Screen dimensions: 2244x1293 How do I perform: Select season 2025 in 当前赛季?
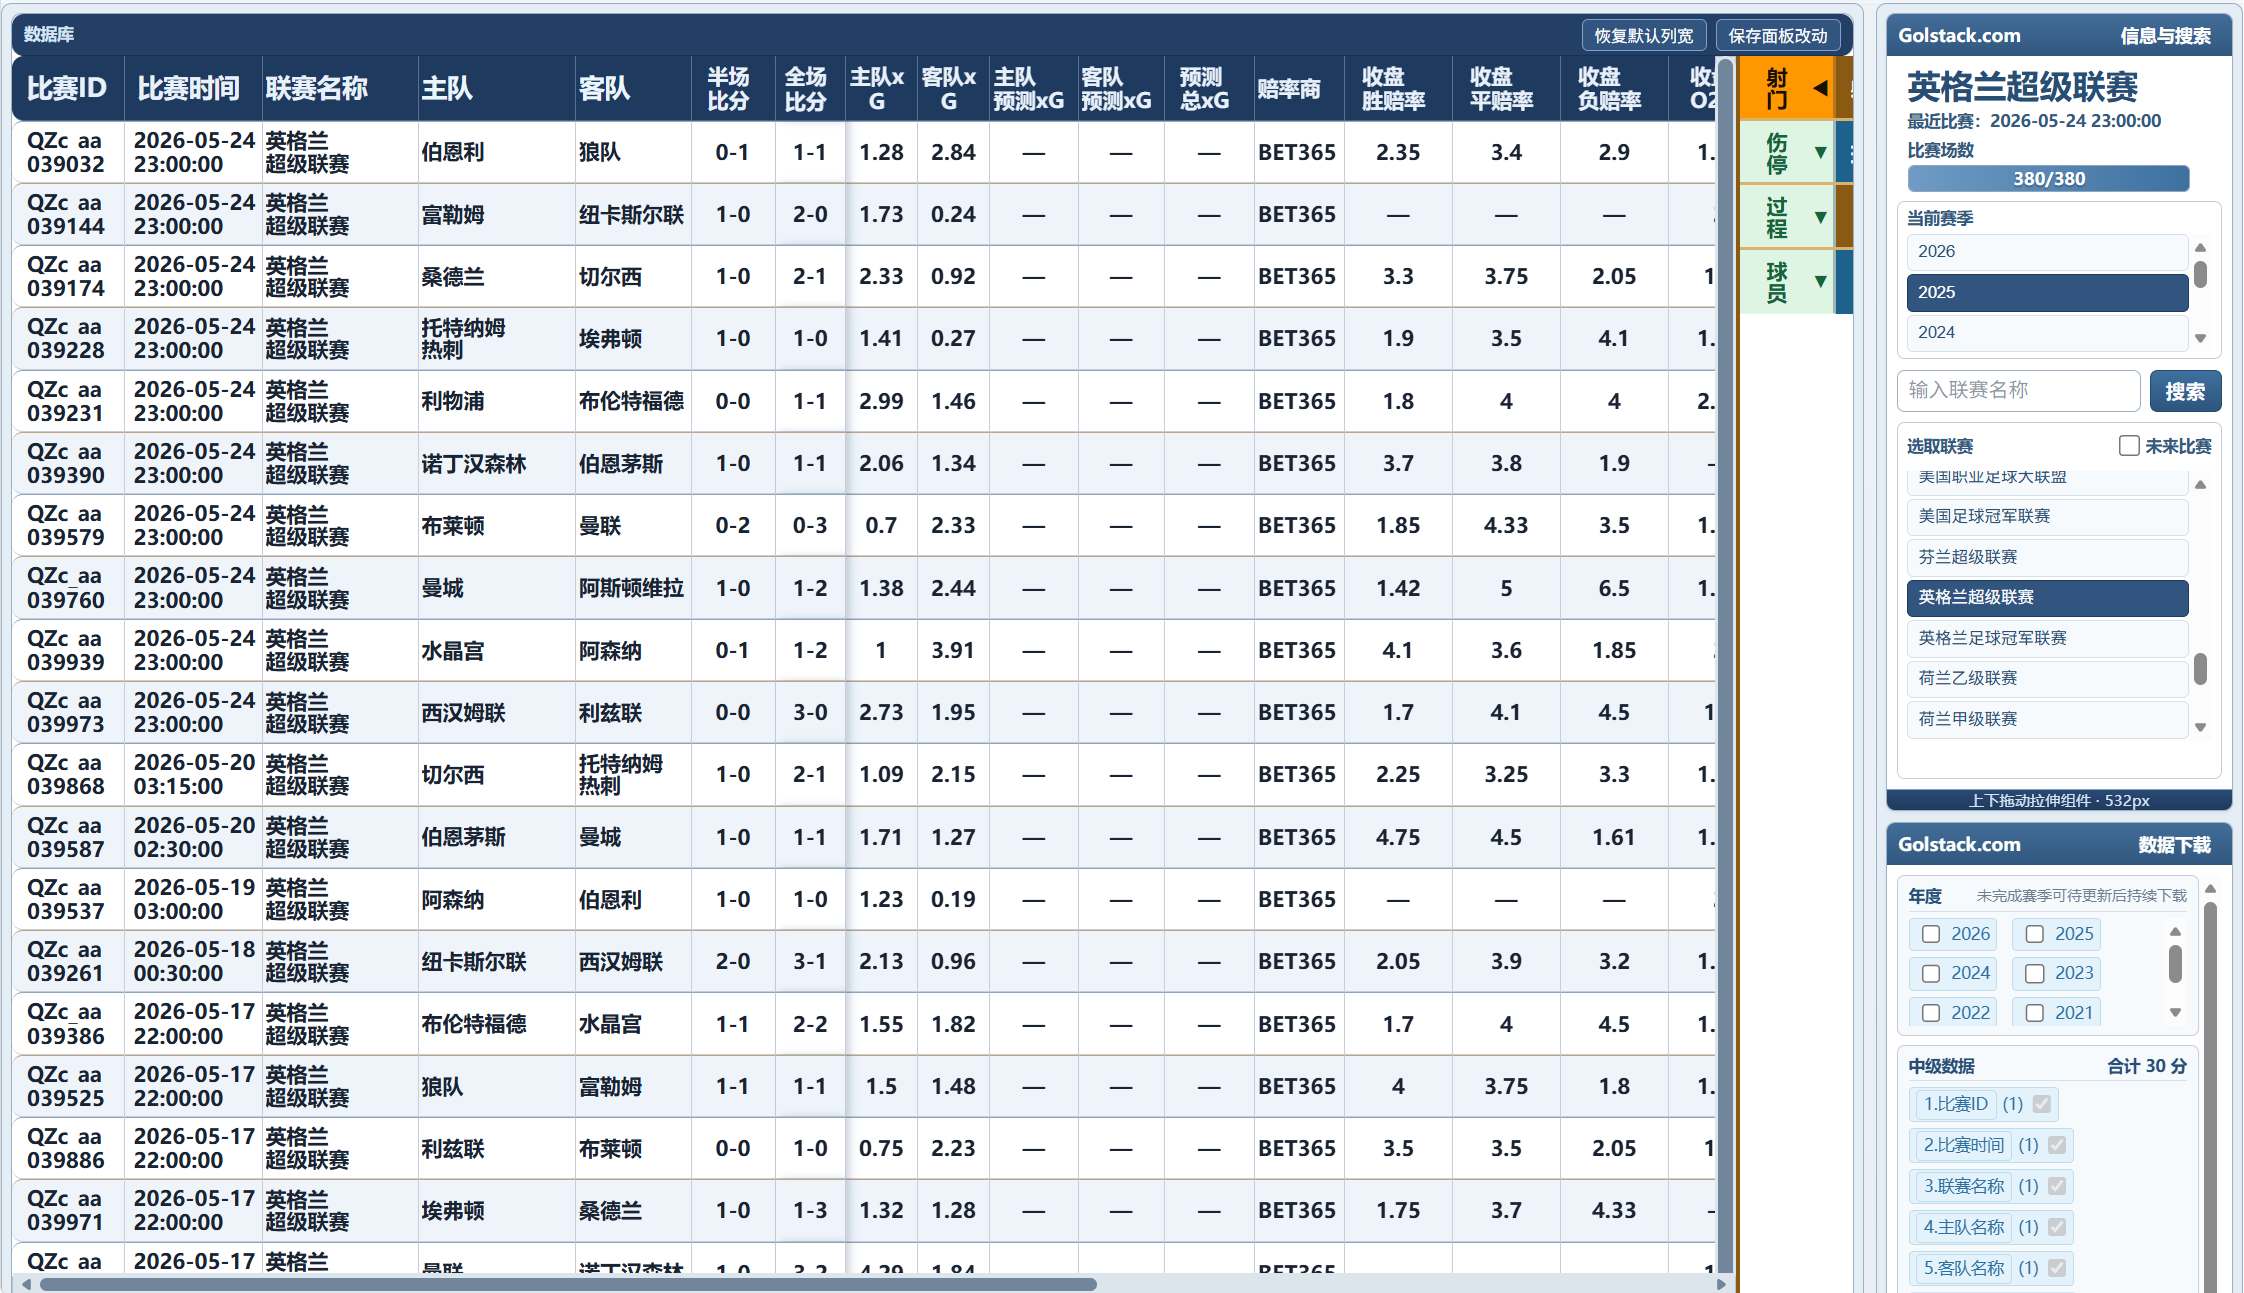coord(2047,292)
